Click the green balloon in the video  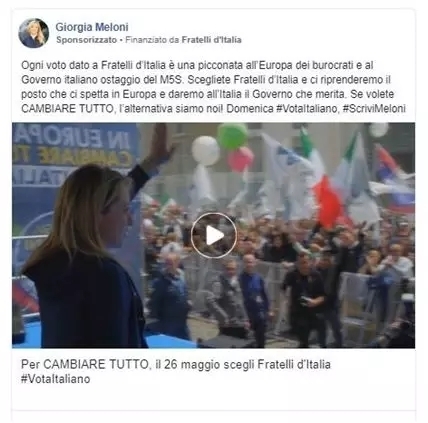click(233, 136)
